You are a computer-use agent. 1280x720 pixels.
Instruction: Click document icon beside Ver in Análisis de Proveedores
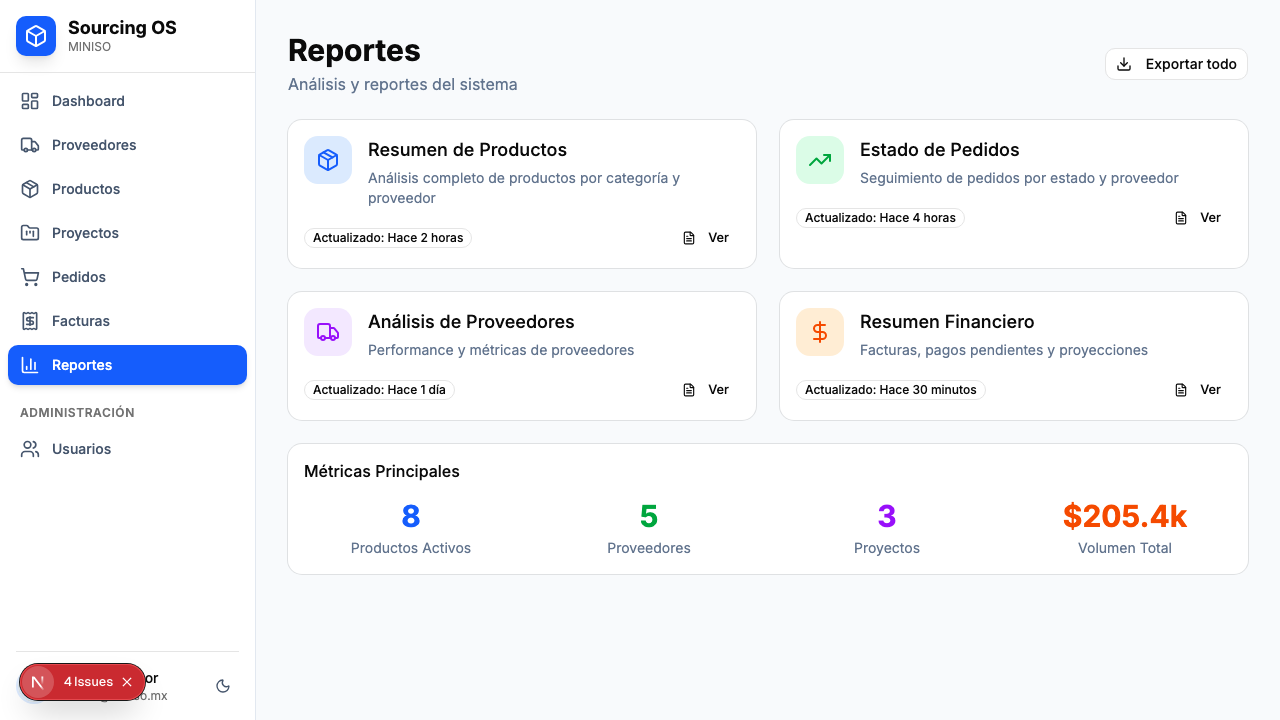tap(689, 390)
